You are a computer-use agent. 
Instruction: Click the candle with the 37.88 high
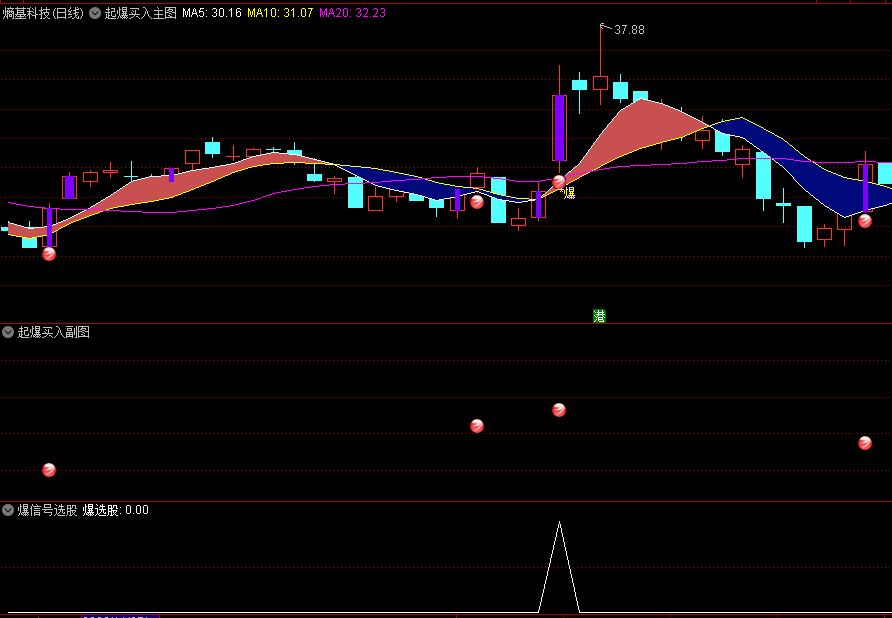[x=600, y=83]
